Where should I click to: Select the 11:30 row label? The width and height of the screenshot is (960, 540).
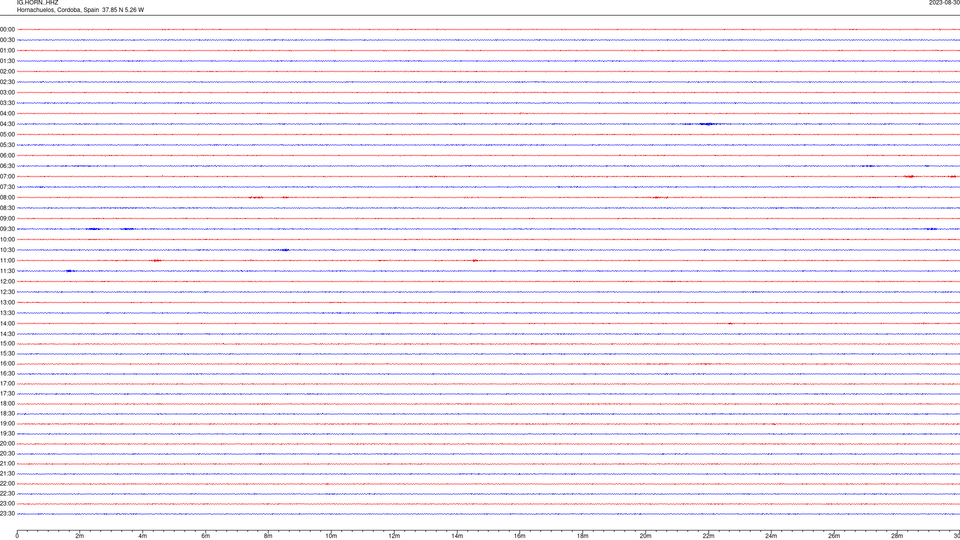coord(7,271)
